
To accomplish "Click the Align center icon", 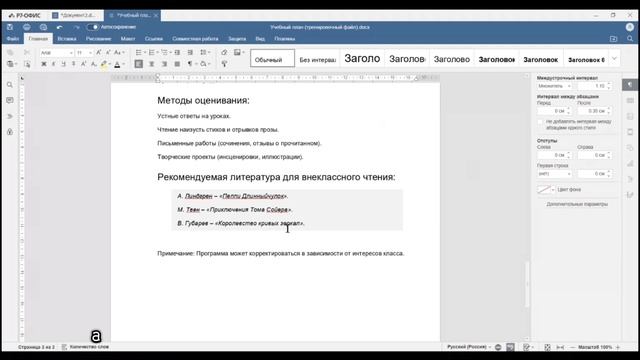I will pos(151,64).
